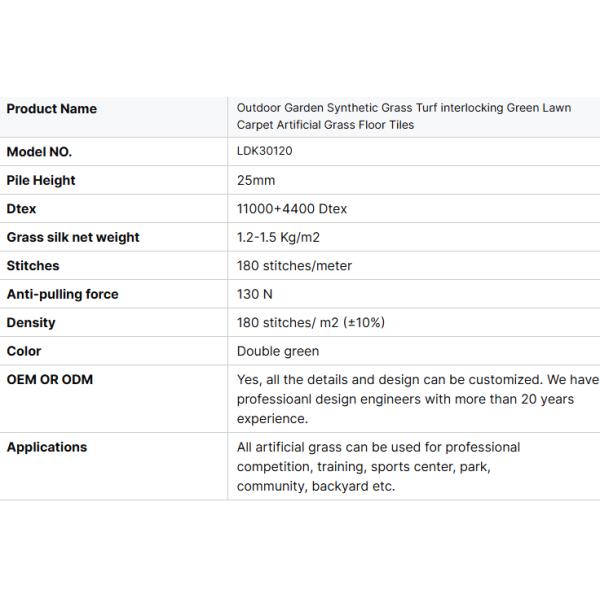
Task: Click the Product Name label cell
Action: (x=52, y=108)
